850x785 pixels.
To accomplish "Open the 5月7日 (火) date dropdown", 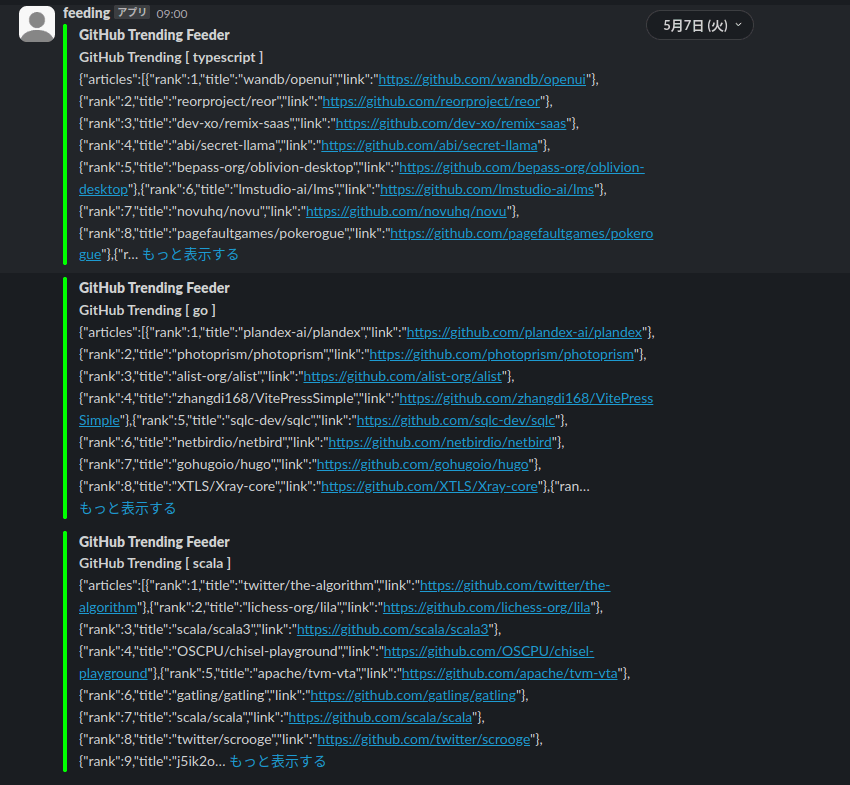I will click(699, 24).
